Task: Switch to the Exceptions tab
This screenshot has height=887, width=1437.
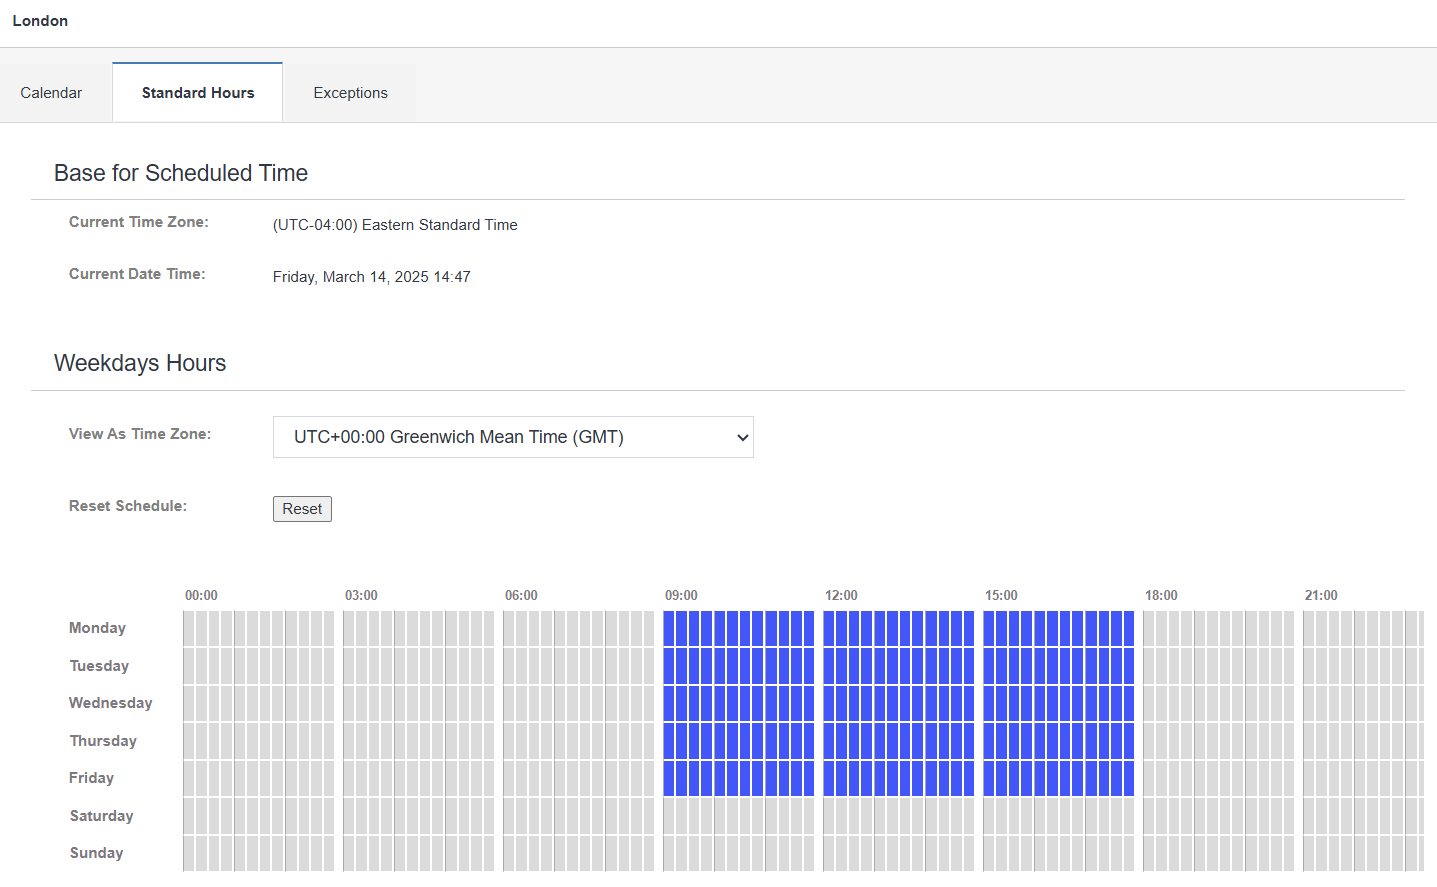Action: click(350, 93)
